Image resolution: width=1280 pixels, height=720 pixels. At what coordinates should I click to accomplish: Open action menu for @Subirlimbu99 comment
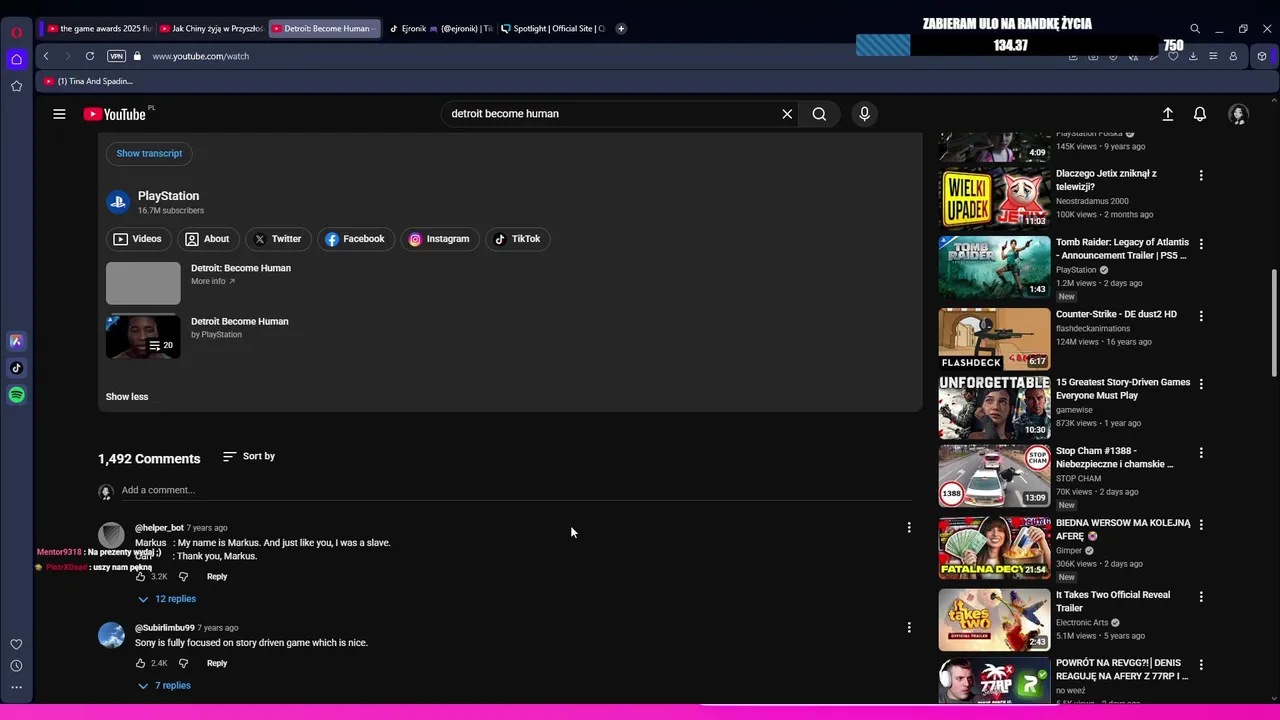tap(909, 628)
